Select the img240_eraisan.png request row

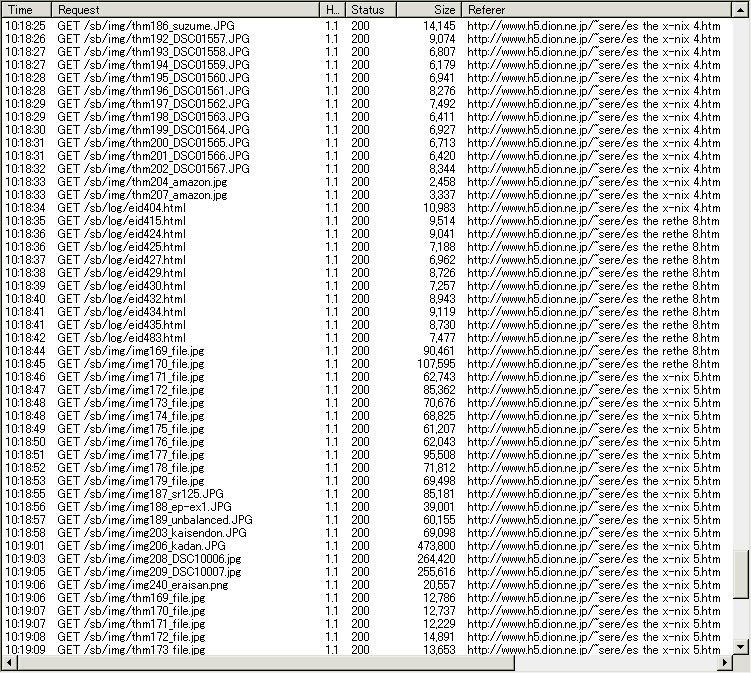(366, 585)
